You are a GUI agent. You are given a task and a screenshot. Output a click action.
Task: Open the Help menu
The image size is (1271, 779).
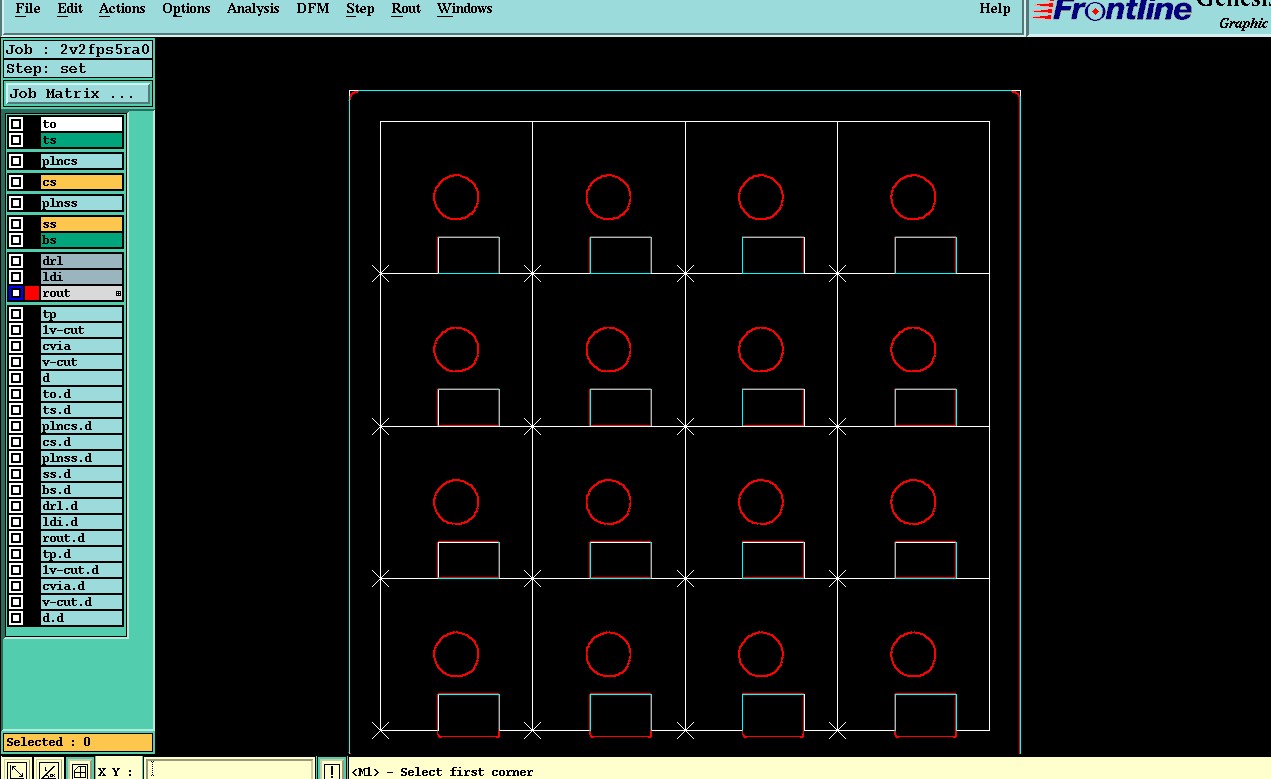[x=994, y=9]
